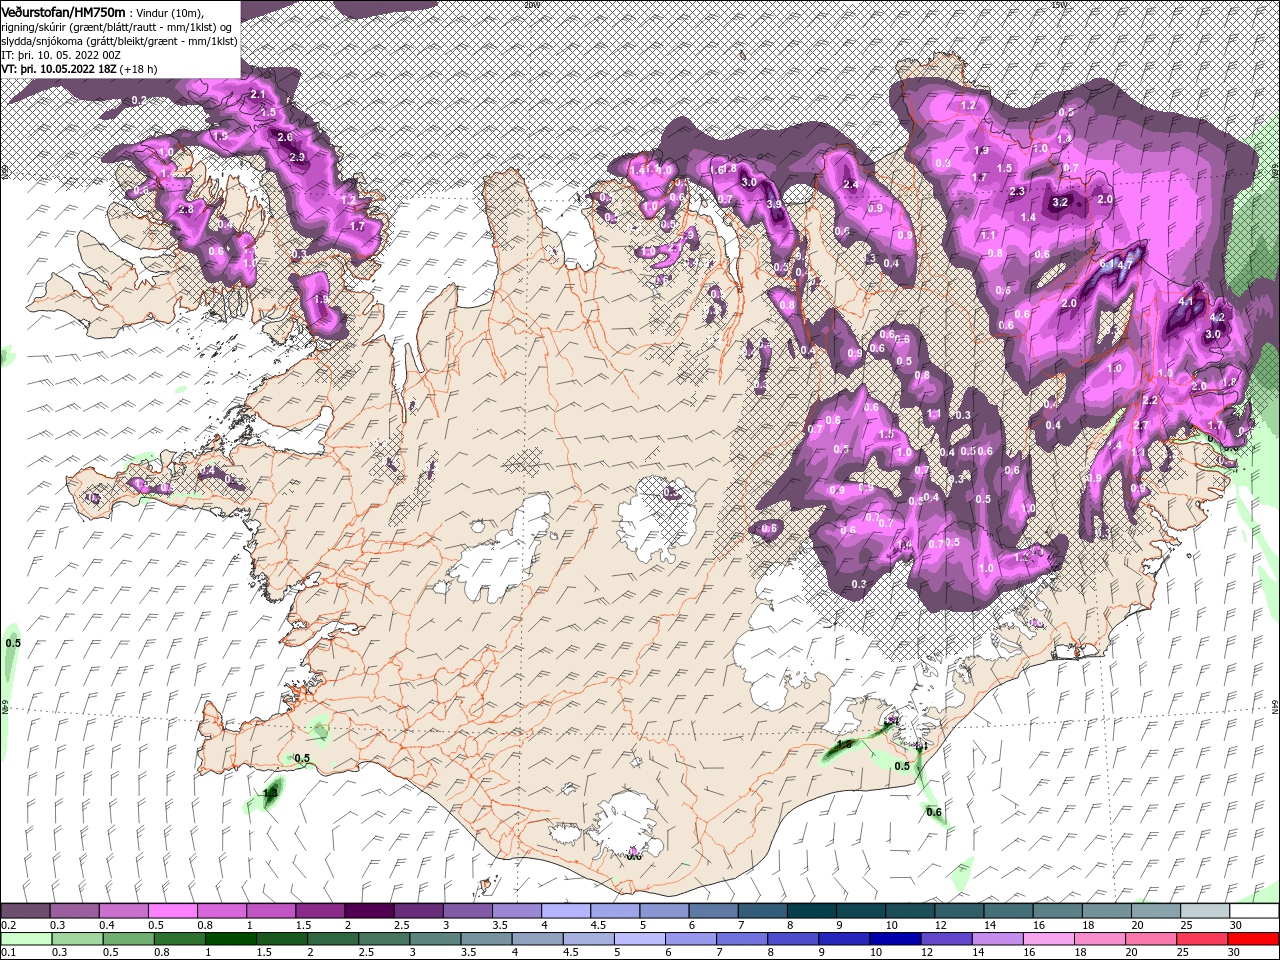Select the 'IT: þri. 10. 05. 2022 00Z' line
This screenshot has width=1280, height=960.
pyautogui.click(x=63, y=55)
